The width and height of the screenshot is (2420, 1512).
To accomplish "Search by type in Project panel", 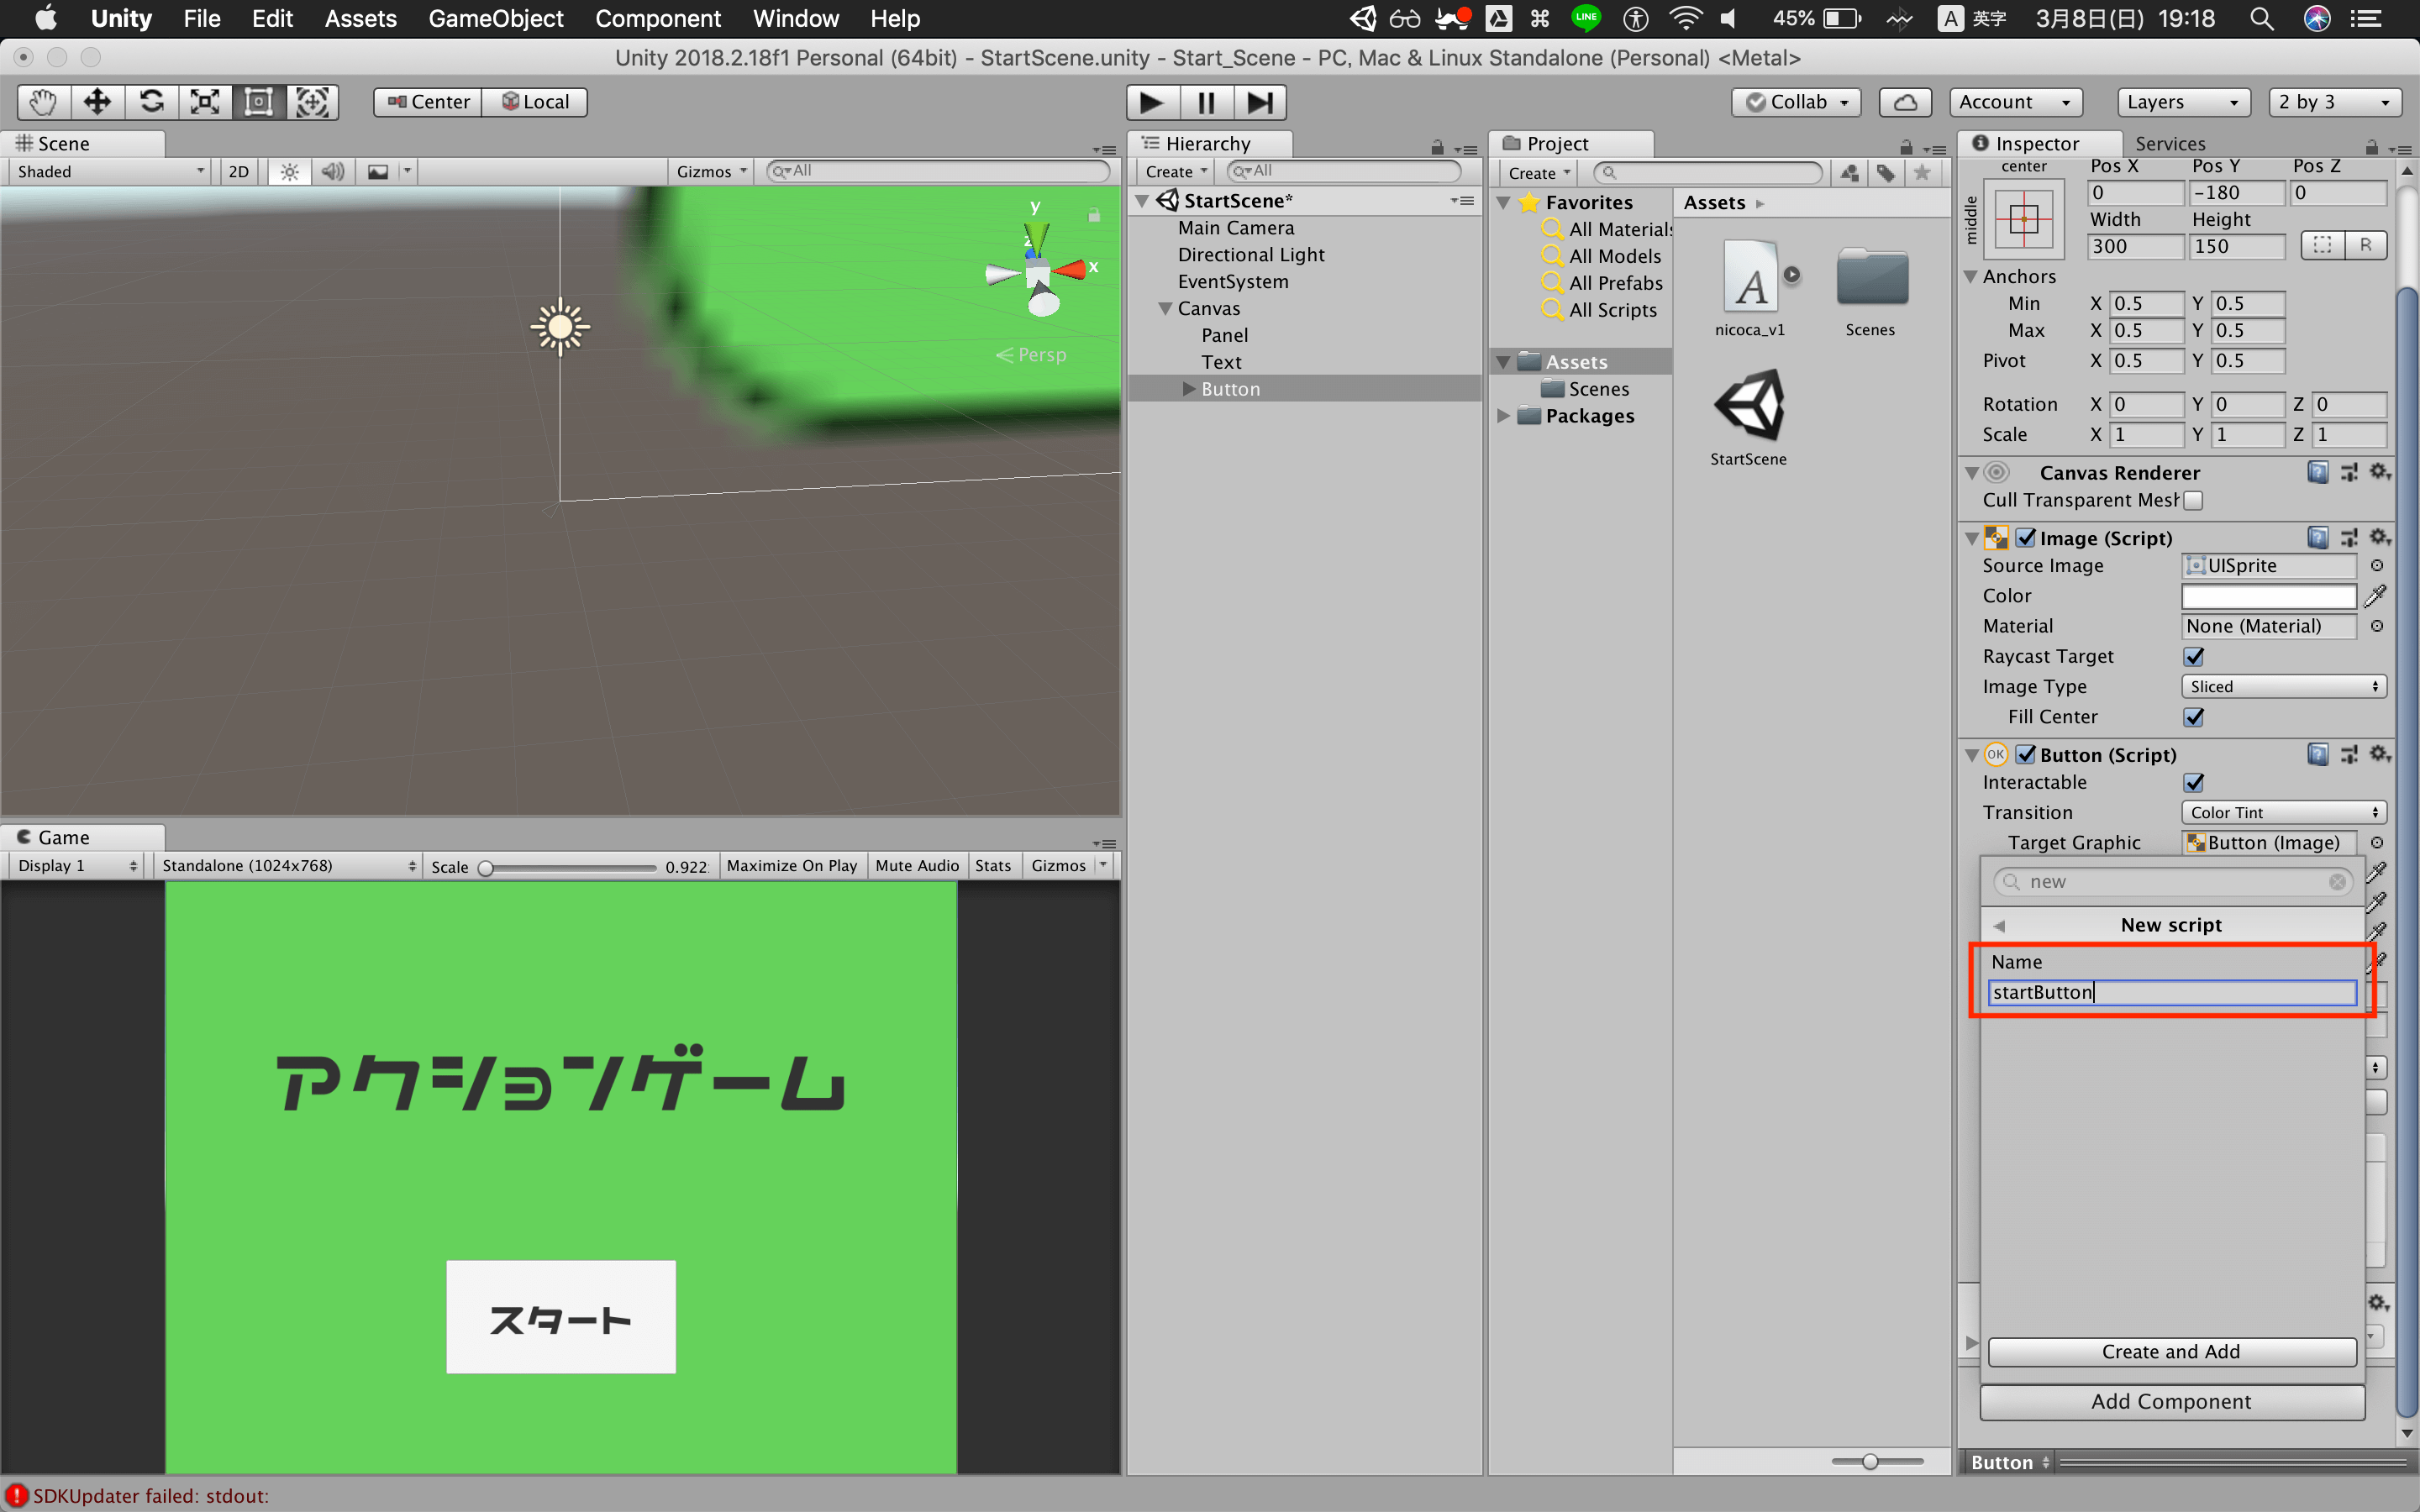I will tap(1850, 173).
